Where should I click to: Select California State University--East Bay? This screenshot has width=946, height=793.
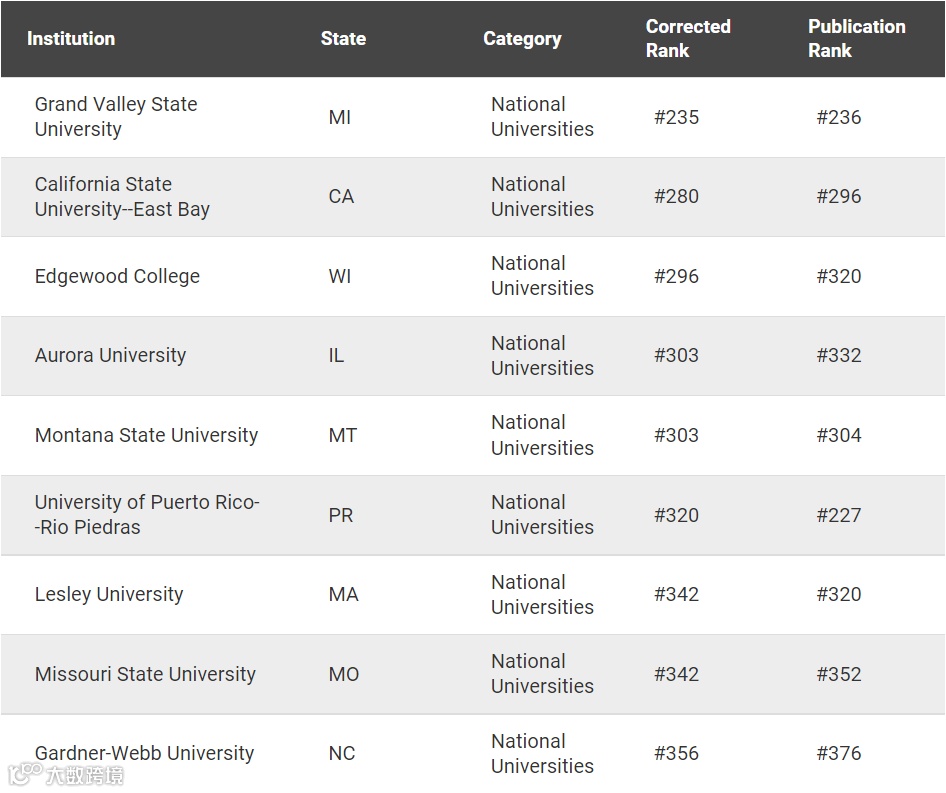122,197
